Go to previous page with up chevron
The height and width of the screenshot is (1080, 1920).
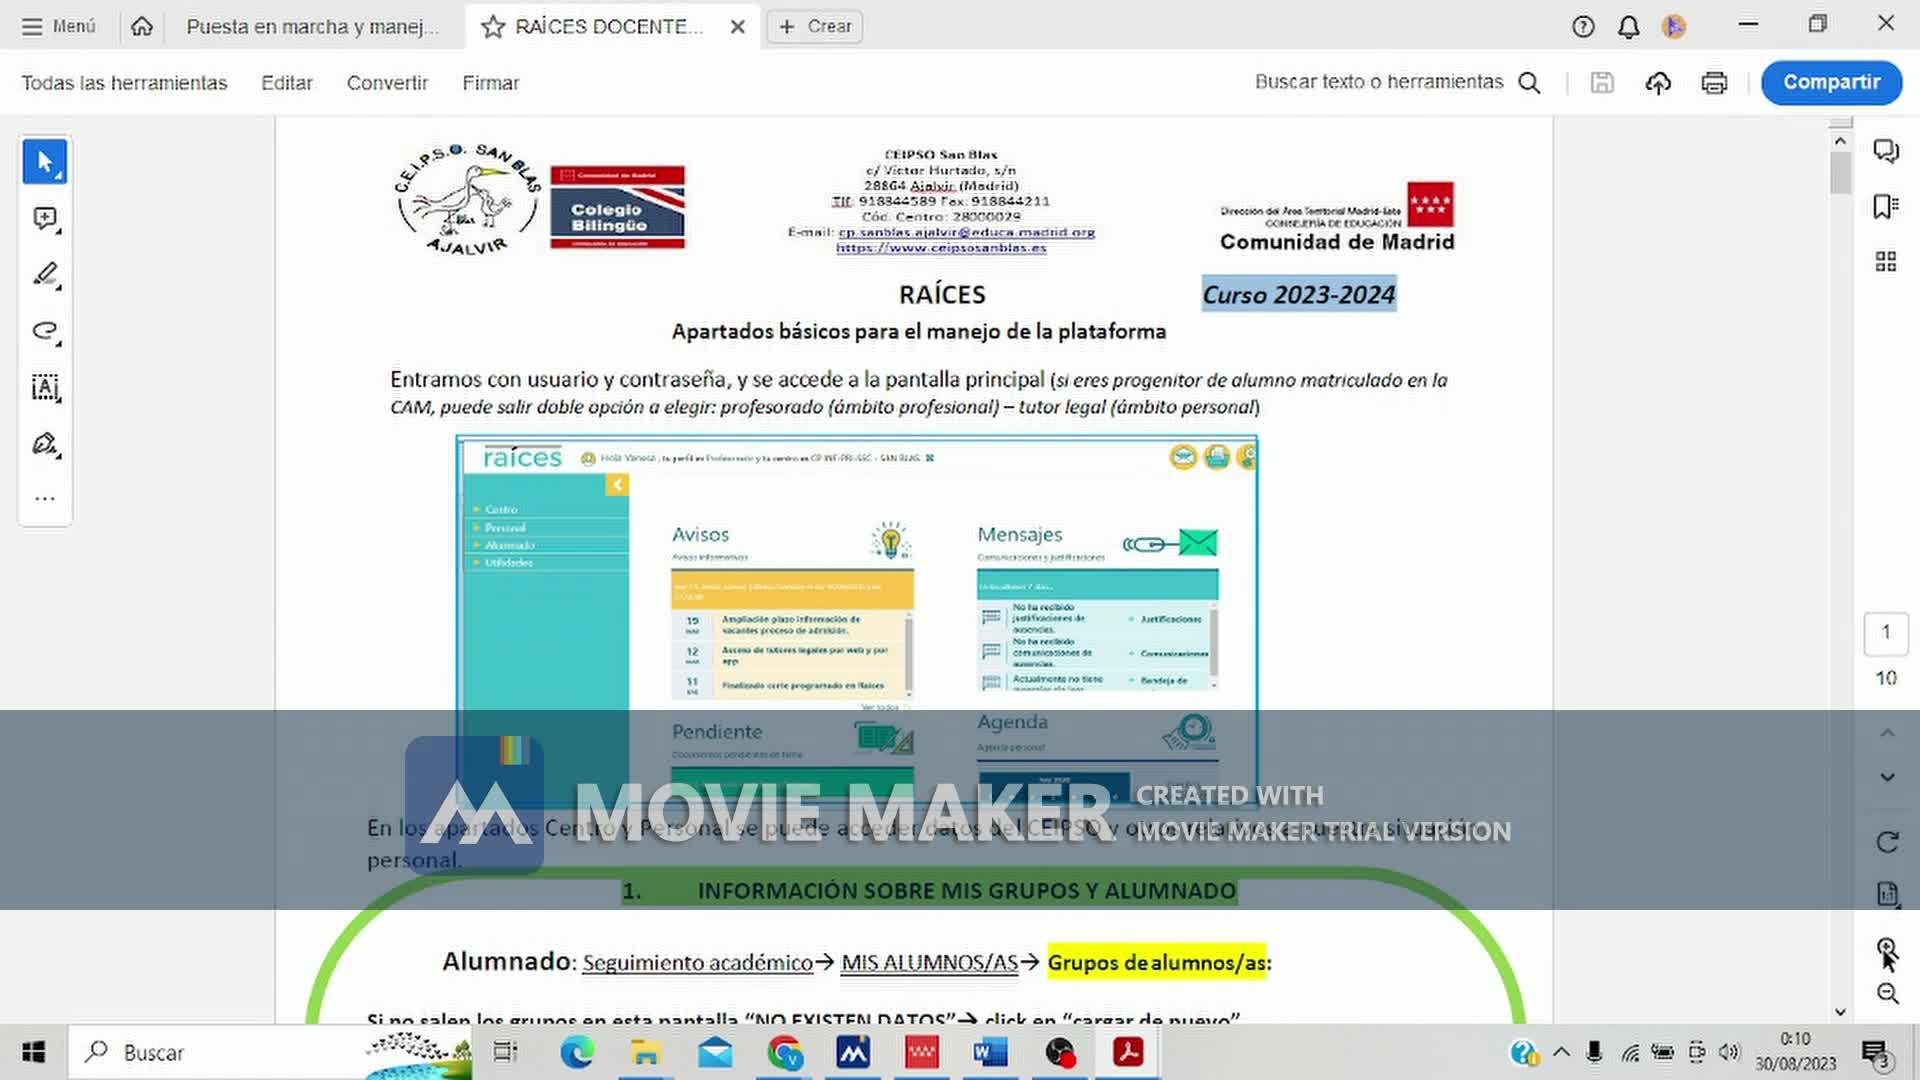pos(1887,733)
